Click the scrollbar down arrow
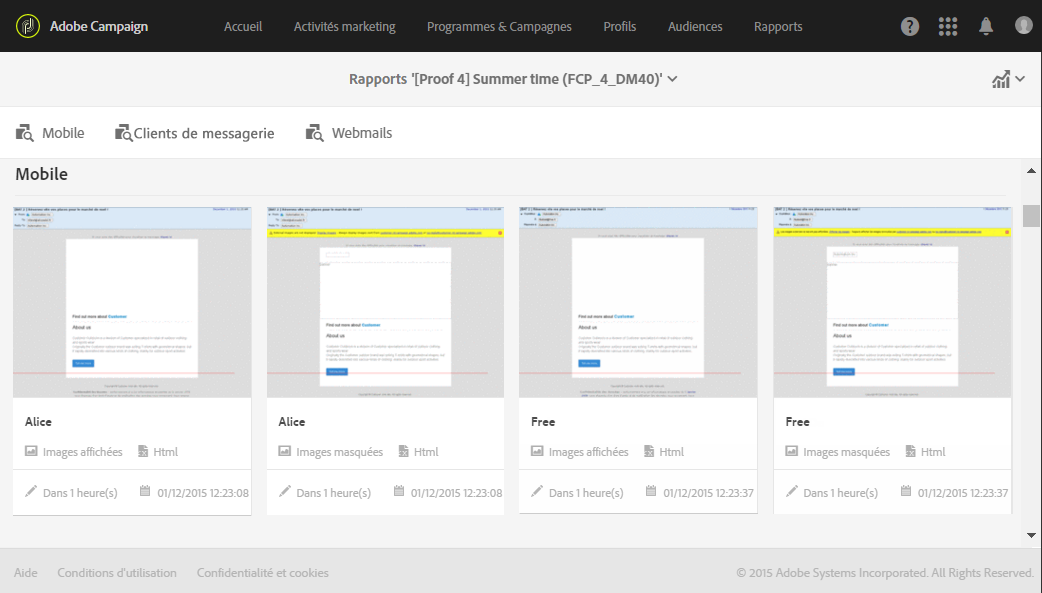1042x593 pixels. (1031, 536)
